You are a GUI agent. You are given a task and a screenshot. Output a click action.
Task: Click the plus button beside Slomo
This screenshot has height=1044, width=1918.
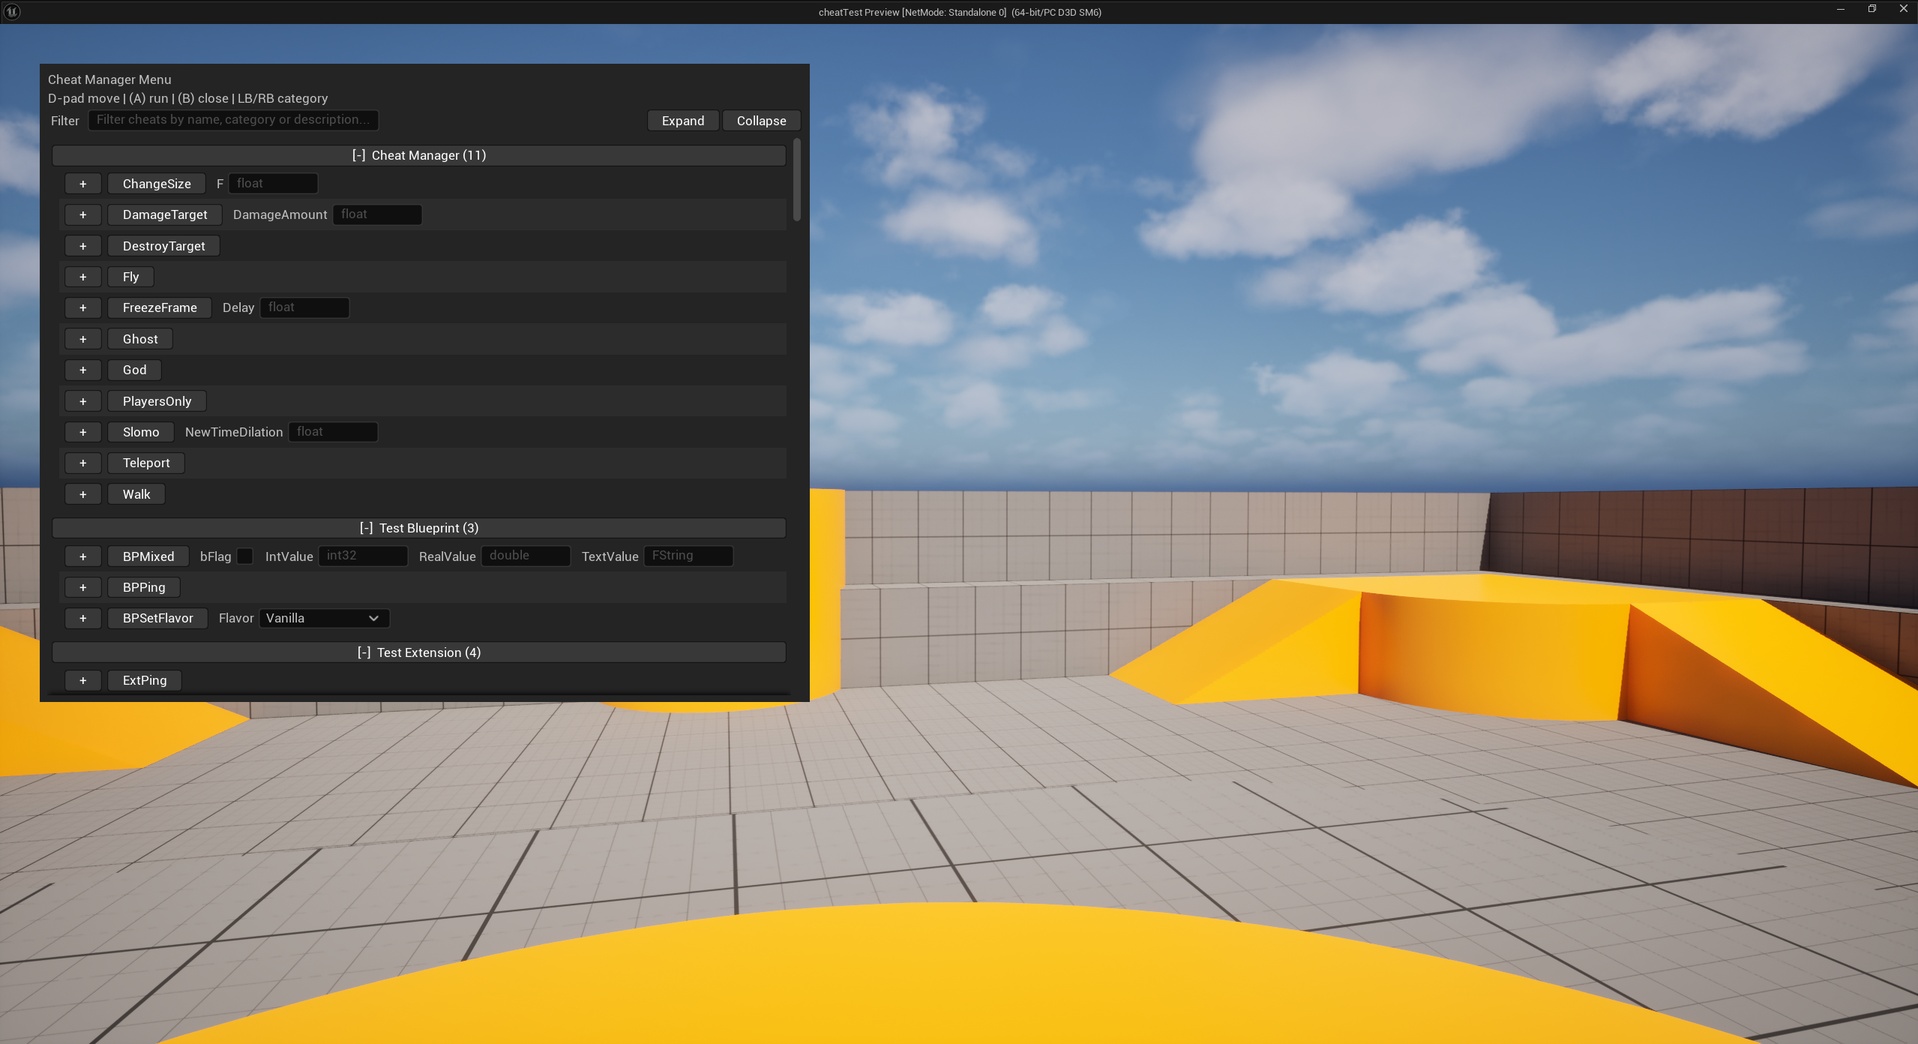point(83,432)
